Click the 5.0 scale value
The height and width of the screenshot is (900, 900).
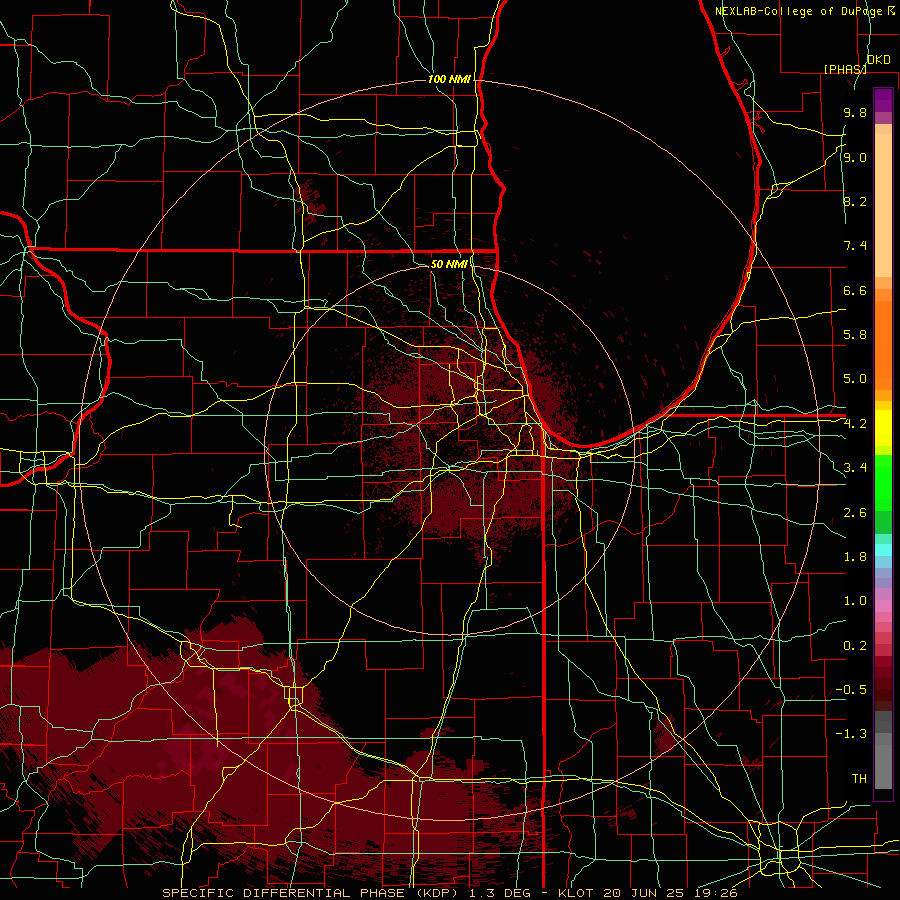(855, 379)
